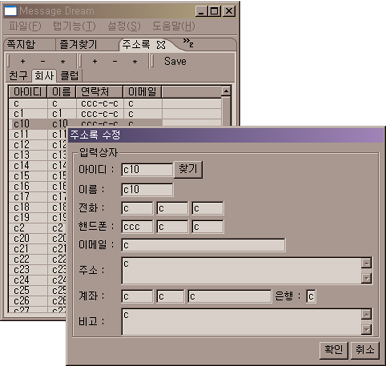
Task: Select the row with ID c14
Action: [38, 166]
